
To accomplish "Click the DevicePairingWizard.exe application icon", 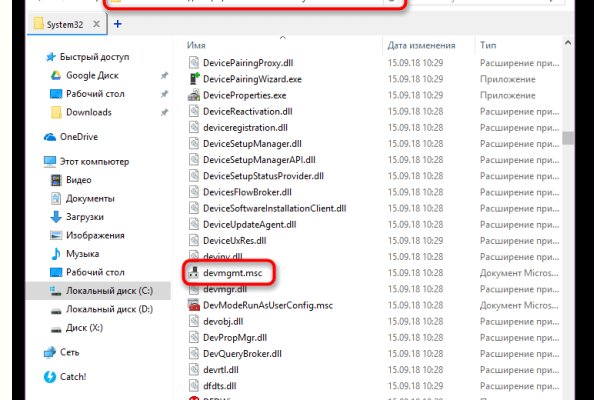I will [195, 79].
